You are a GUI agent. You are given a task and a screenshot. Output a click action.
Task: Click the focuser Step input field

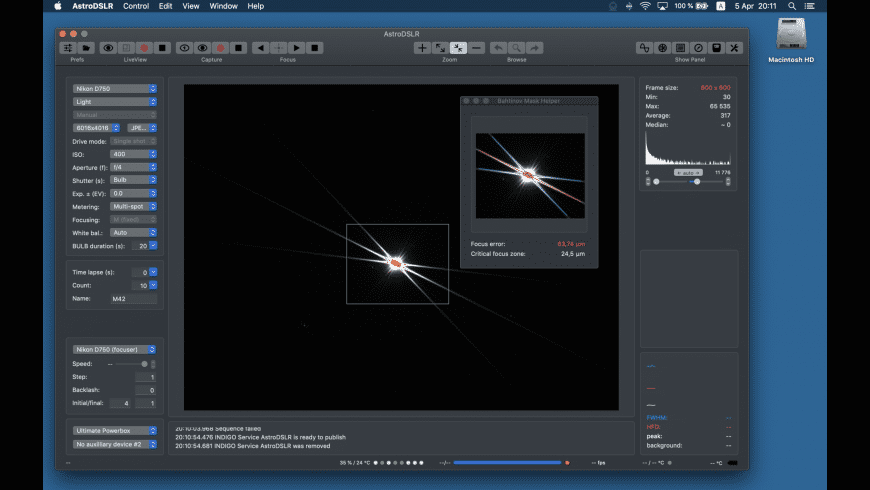(145, 377)
